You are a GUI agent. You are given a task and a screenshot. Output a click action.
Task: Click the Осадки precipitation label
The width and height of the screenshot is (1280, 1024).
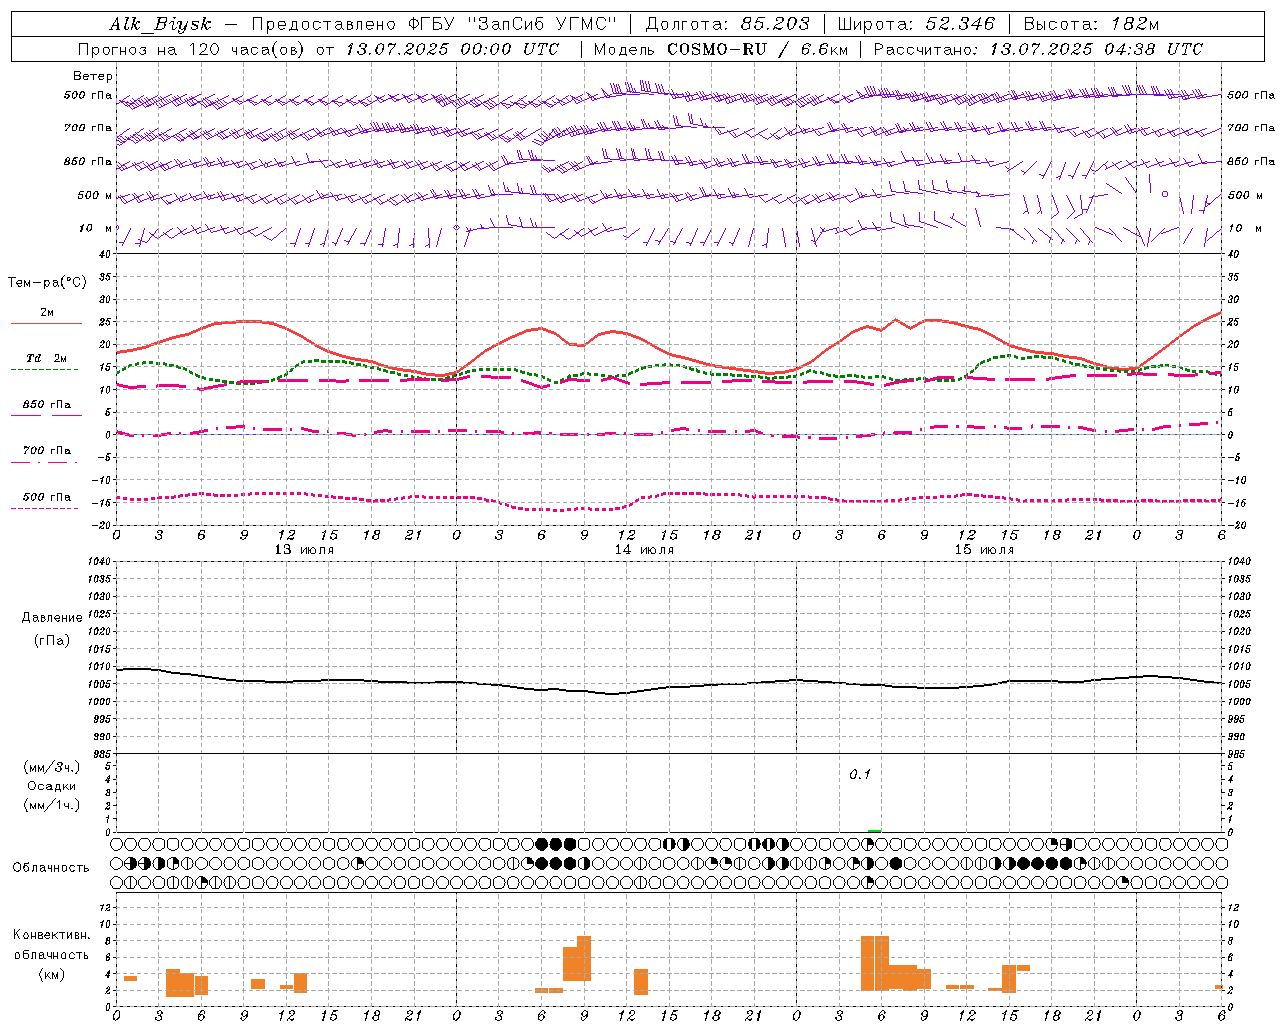click(52, 786)
